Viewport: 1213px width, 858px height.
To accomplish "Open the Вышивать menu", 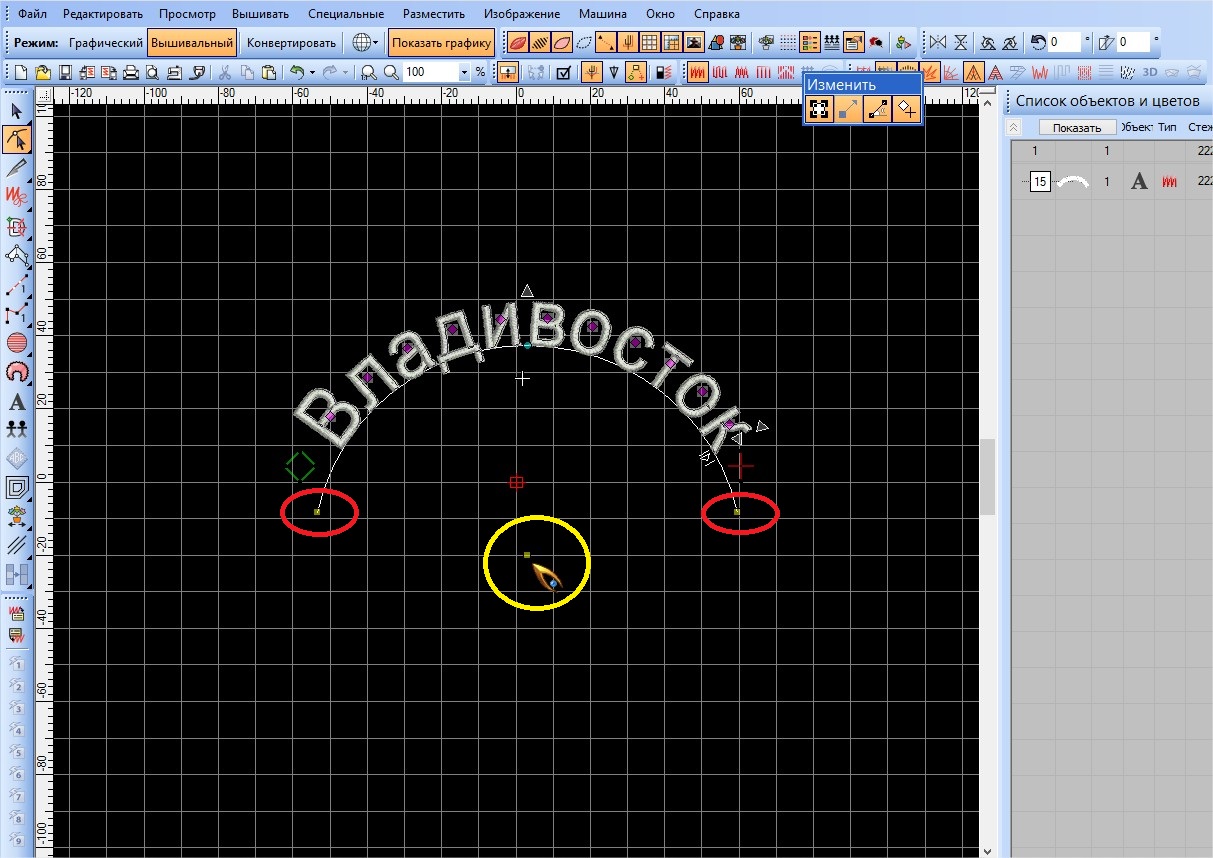I will [260, 14].
